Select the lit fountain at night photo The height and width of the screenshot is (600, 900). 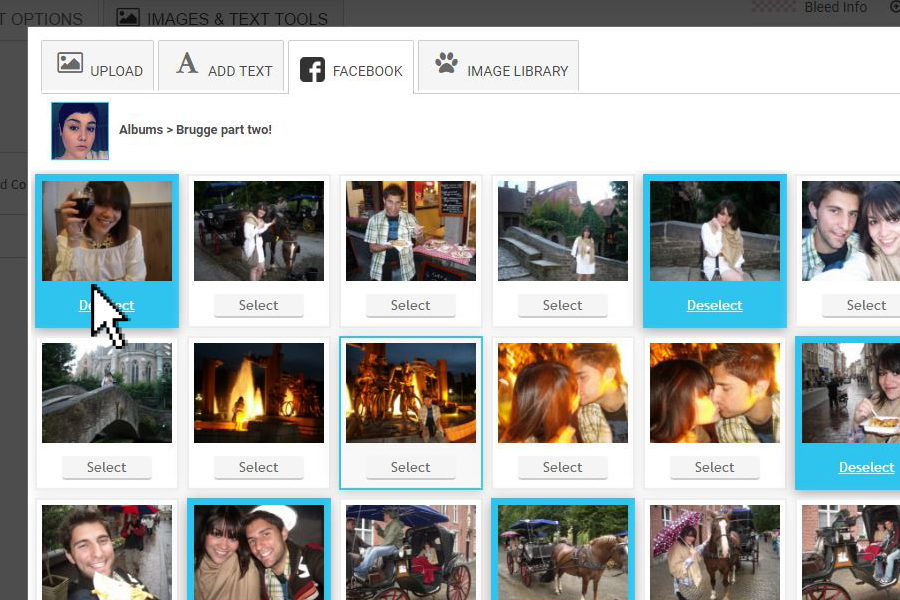(x=259, y=467)
